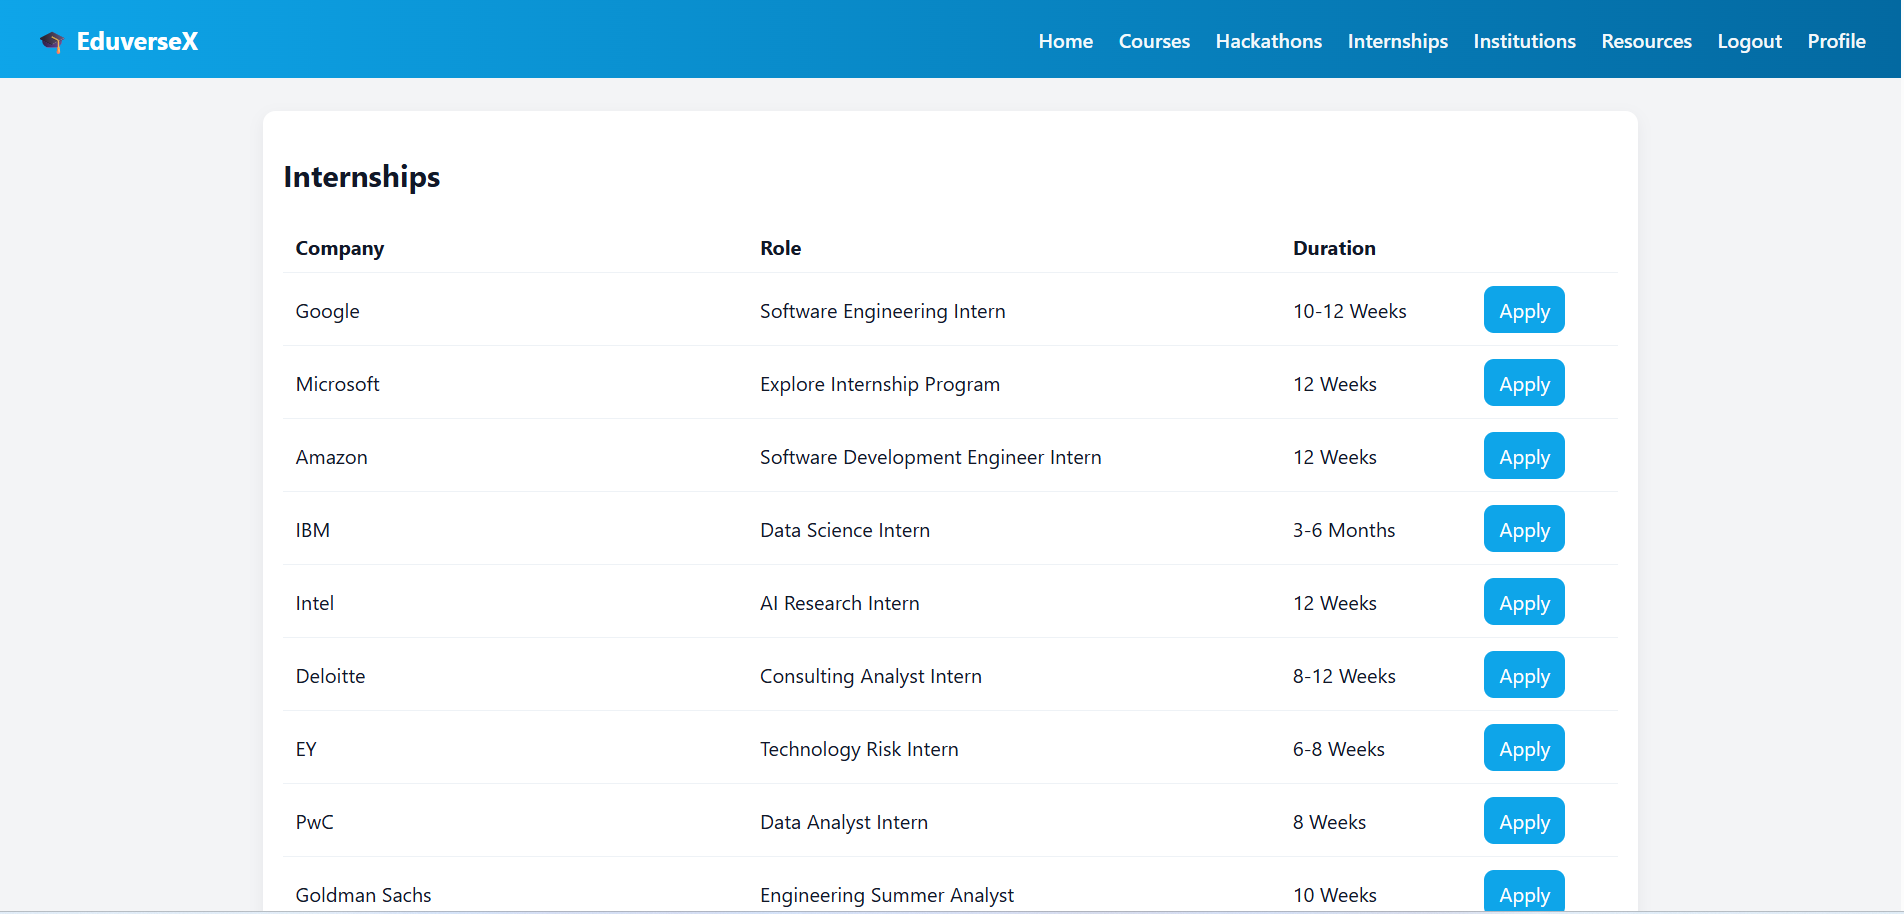Click the Engineering Summer Analyst role
The image size is (1904, 914).
click(887, 895)
